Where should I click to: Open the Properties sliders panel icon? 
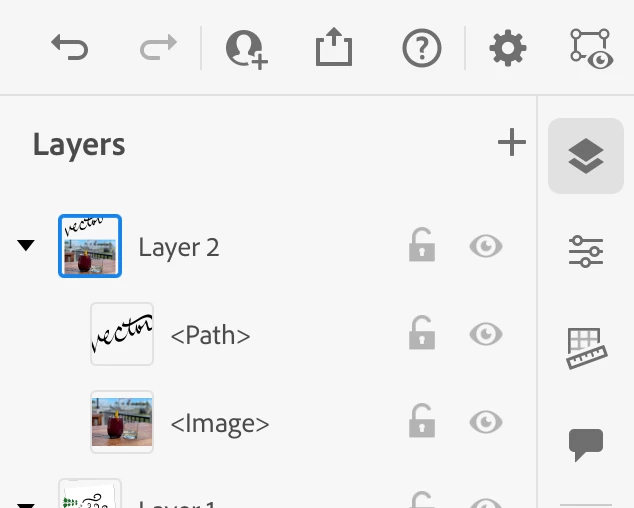[586, 252]
